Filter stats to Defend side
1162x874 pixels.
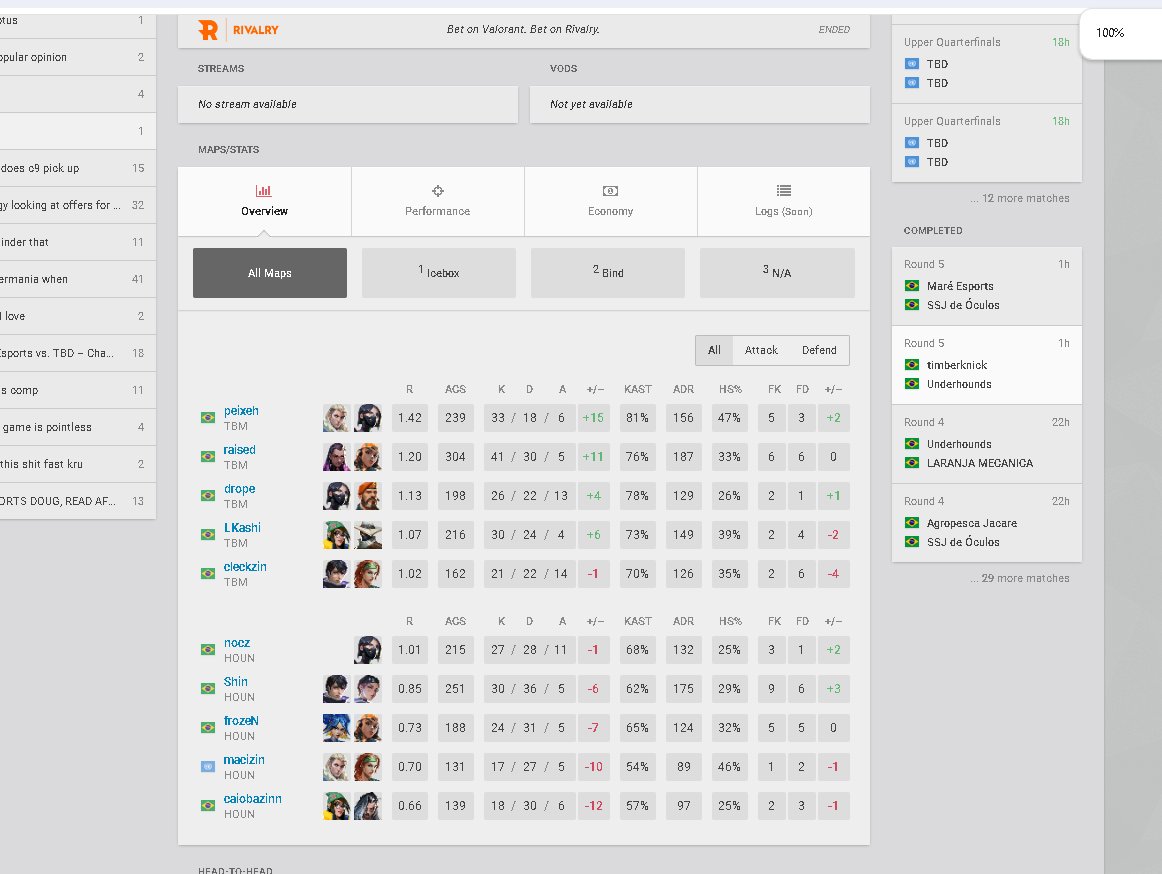(819, 351)
